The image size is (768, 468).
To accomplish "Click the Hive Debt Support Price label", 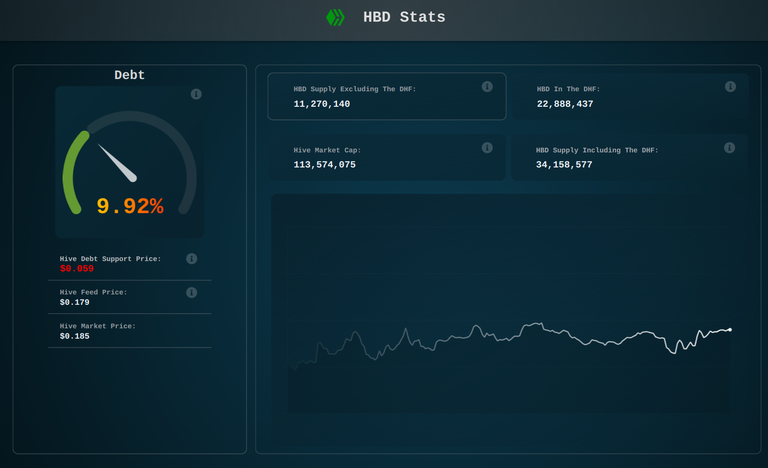I will 110,258.
